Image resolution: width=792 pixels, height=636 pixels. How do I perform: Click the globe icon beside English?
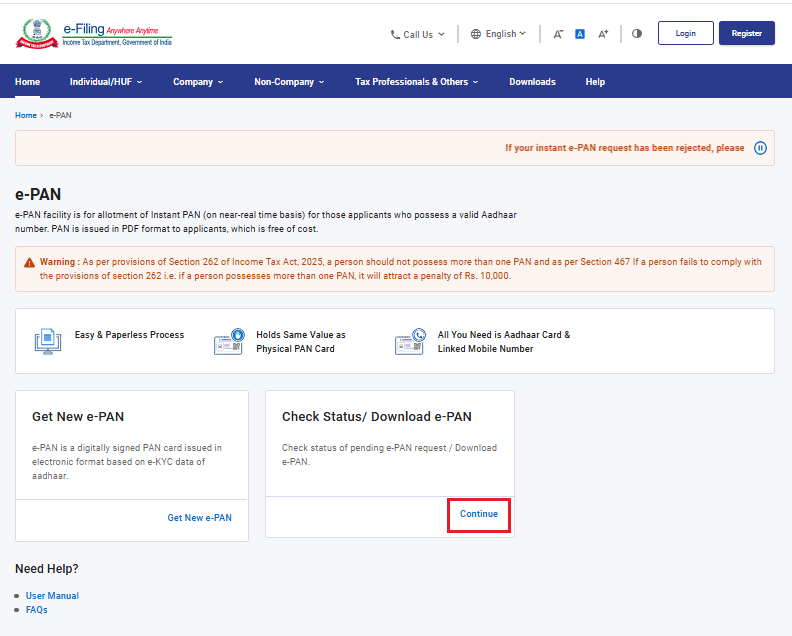476,34
